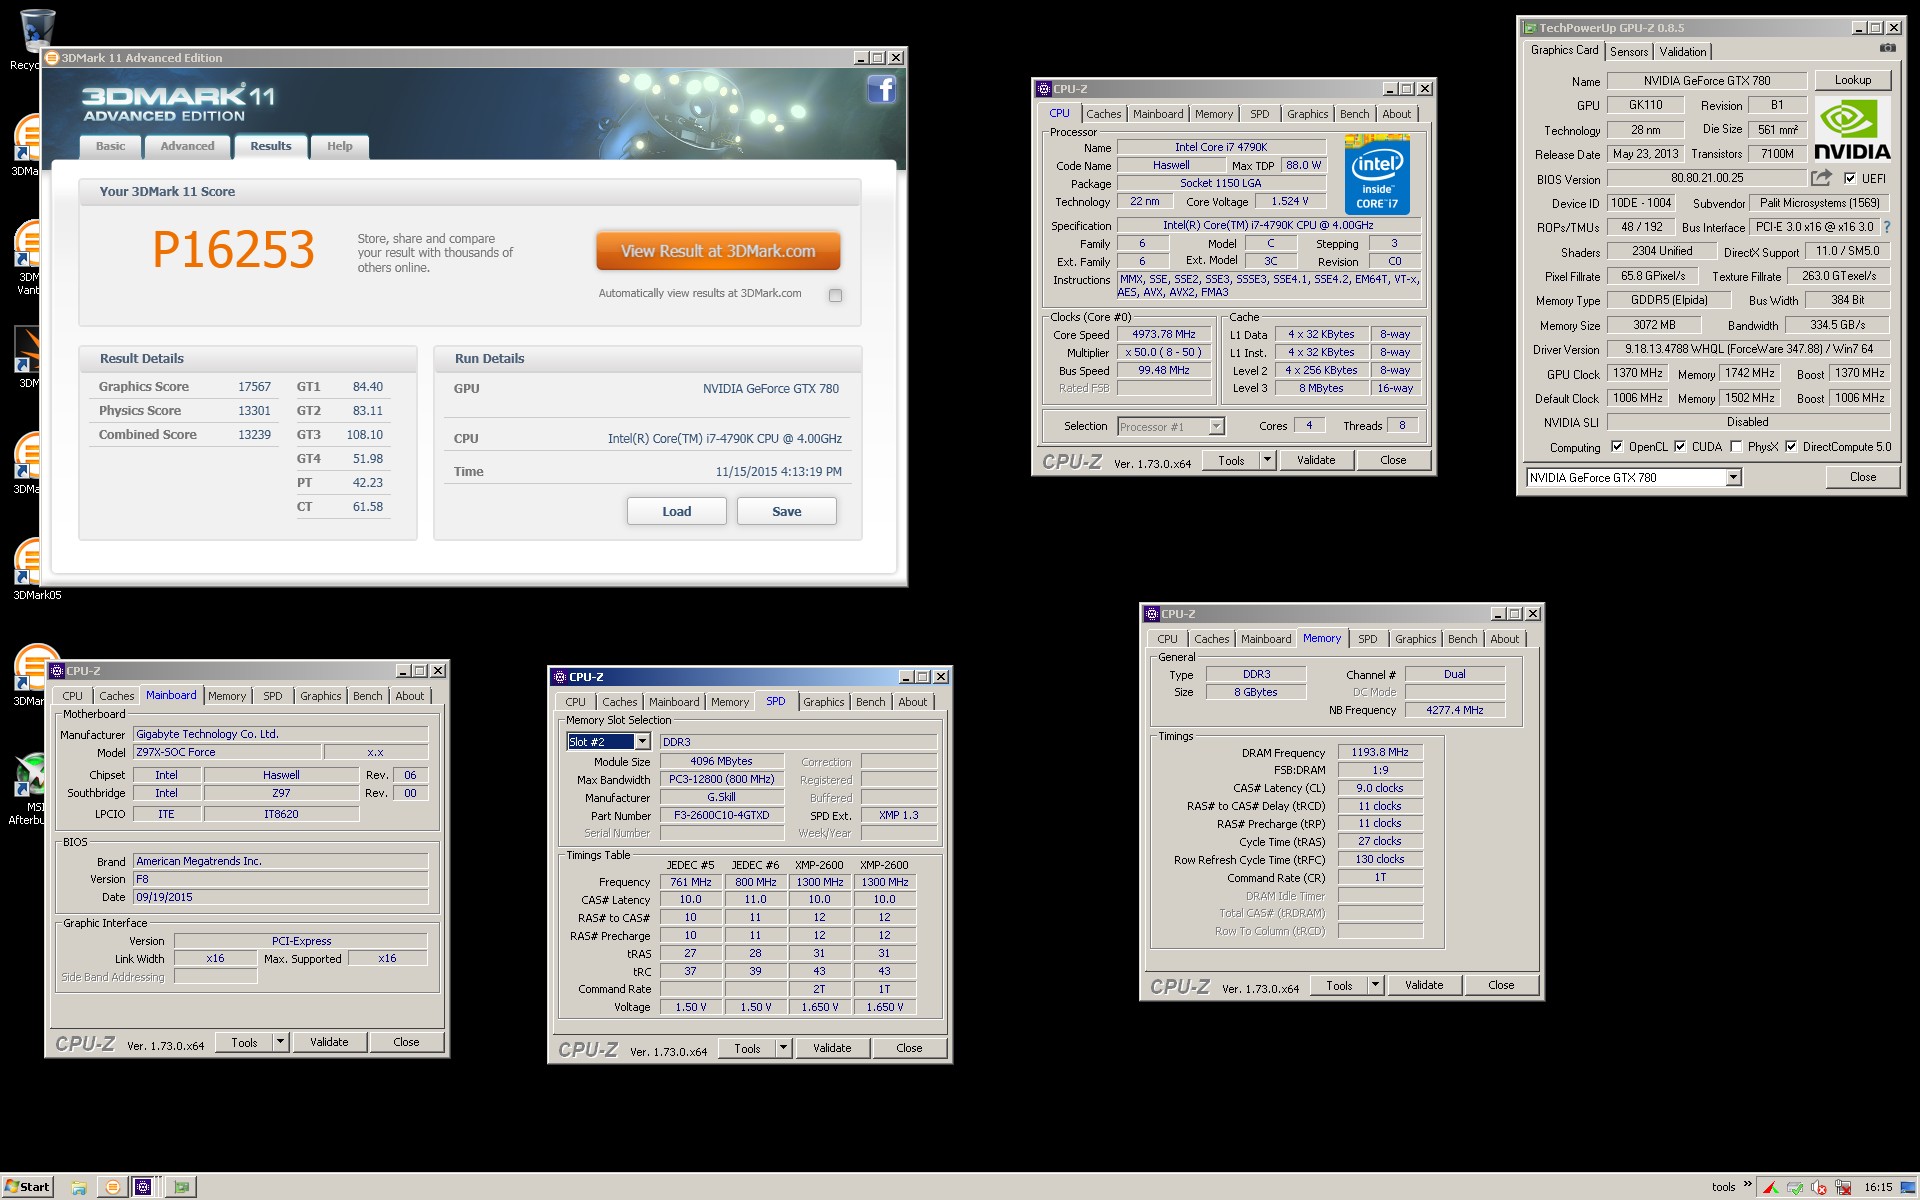1920x1200 pixels.
Task: Click the Facebook icon in 3DMark 11
Action: pyautogui.click(x=881, y=90)
